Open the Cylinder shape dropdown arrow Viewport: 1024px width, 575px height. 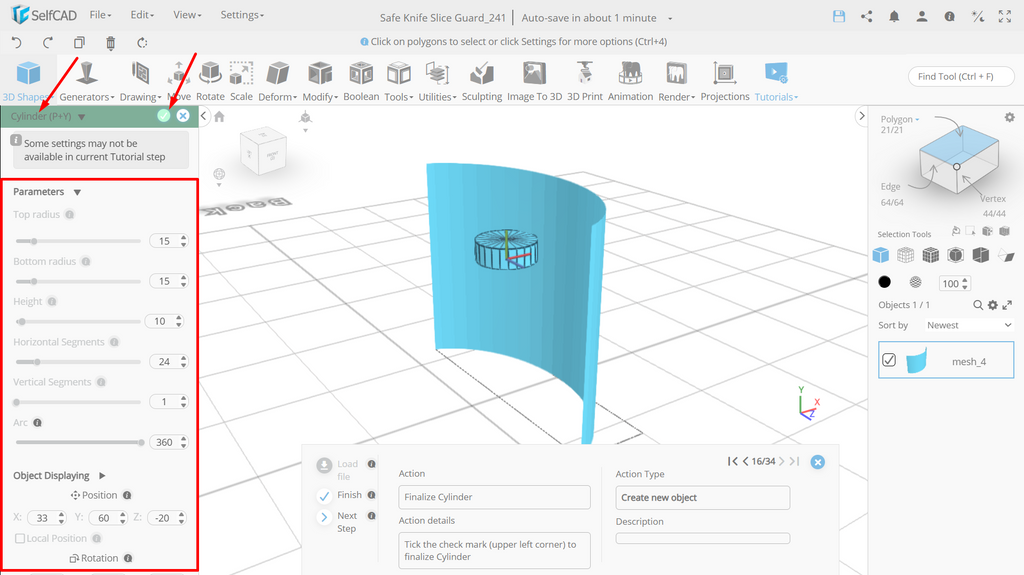(x=82, y=117)
